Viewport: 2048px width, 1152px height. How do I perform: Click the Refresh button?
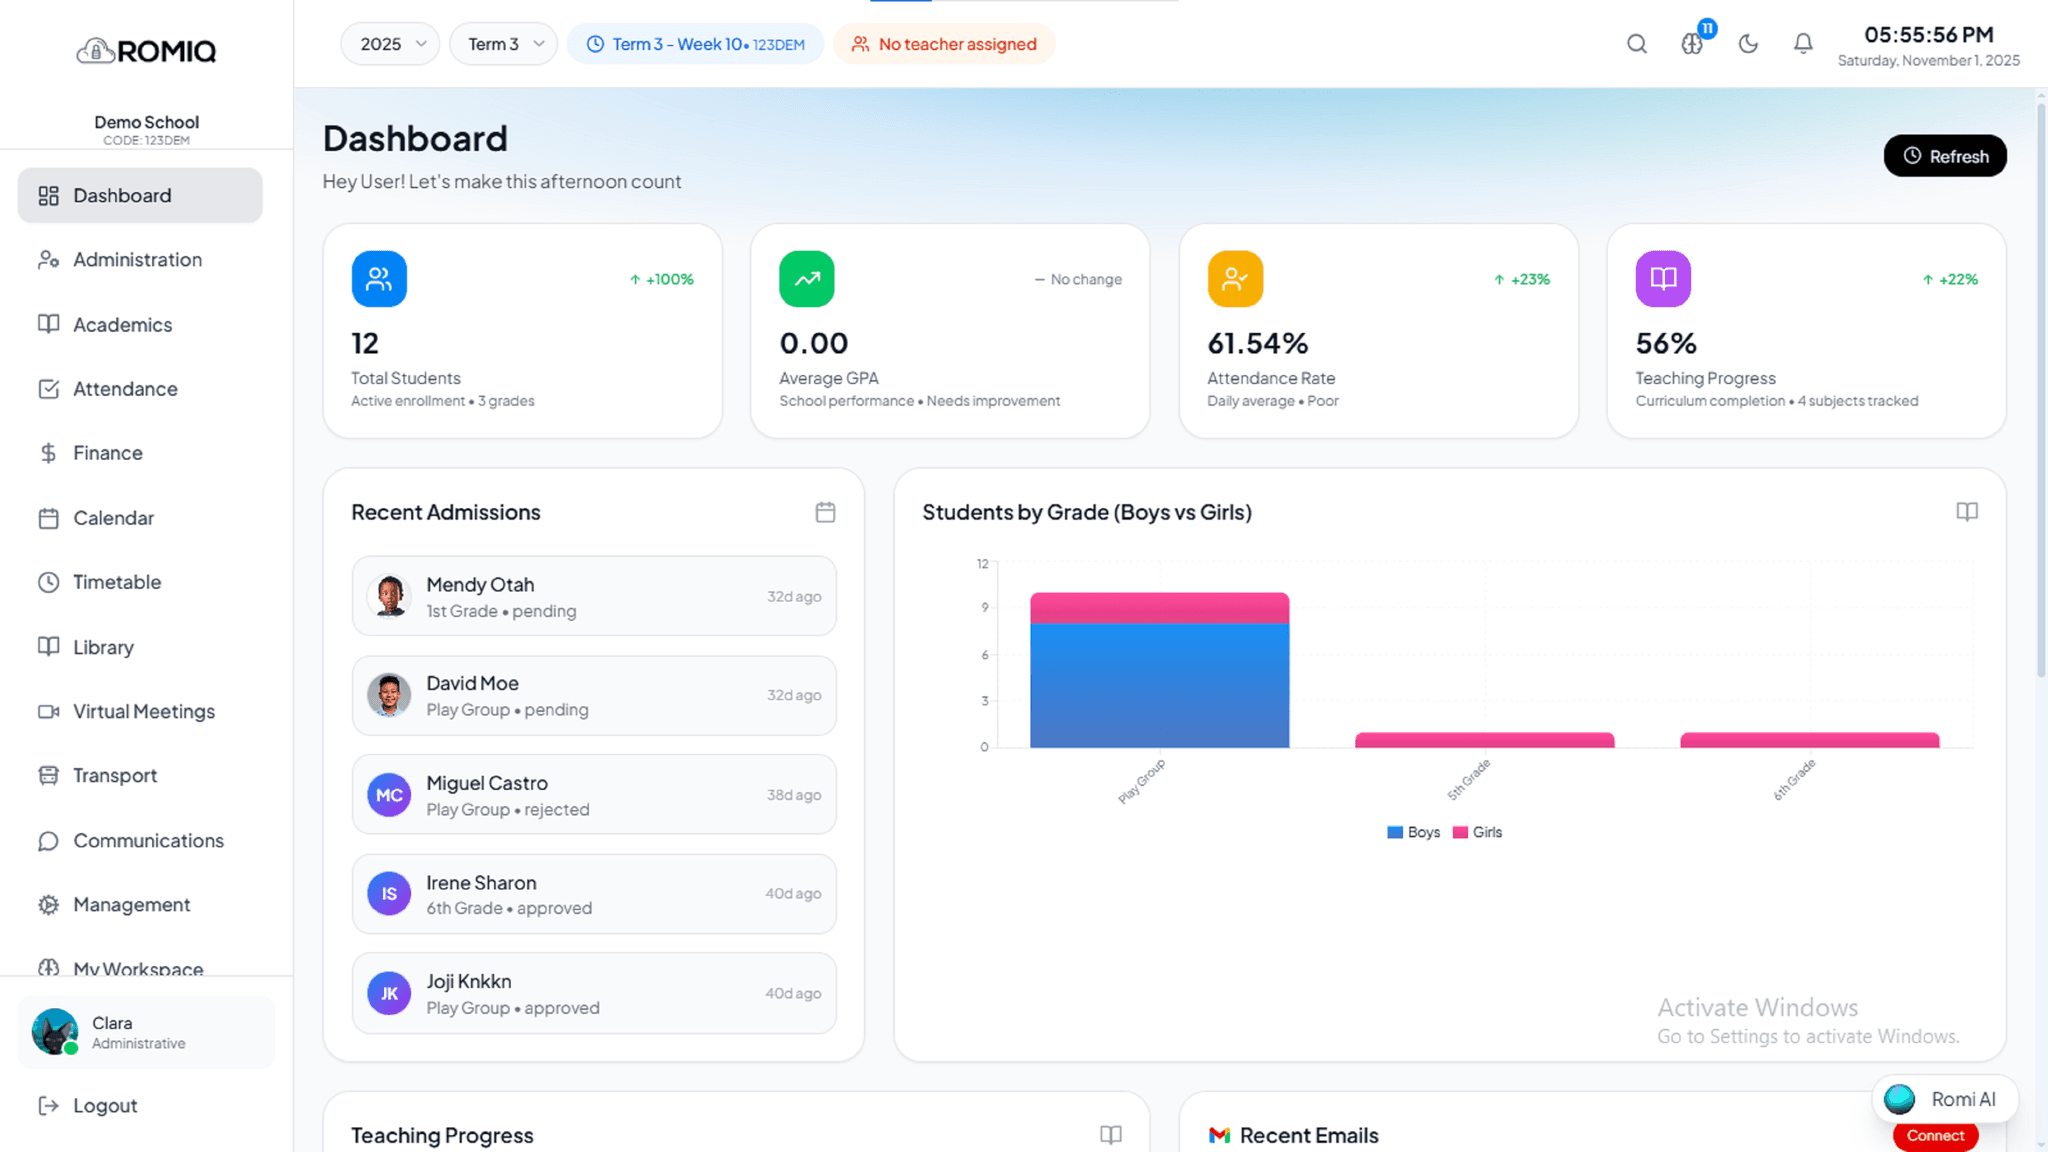[1944, 156]
